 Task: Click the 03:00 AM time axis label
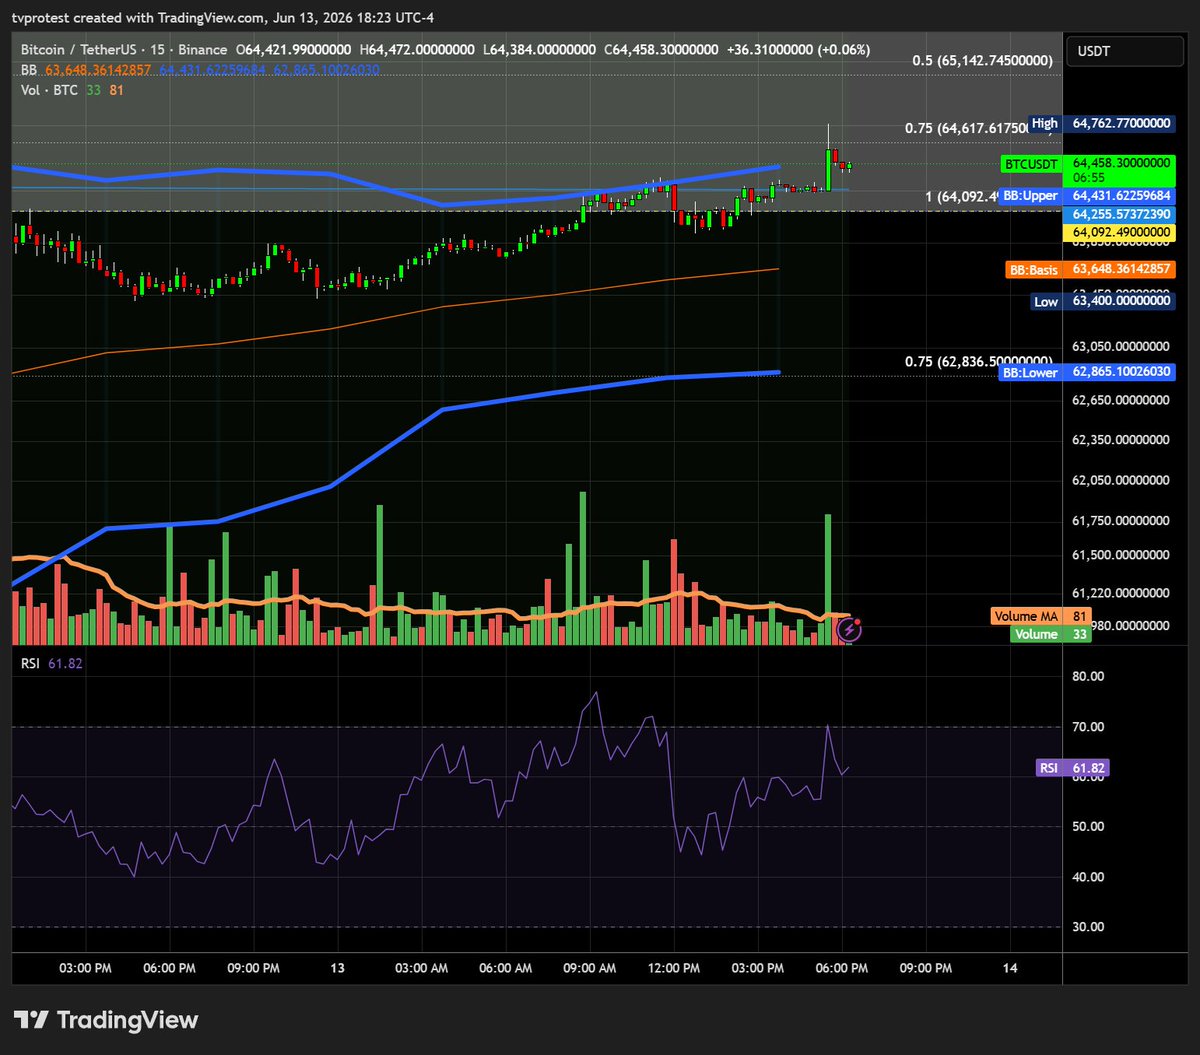421,968
